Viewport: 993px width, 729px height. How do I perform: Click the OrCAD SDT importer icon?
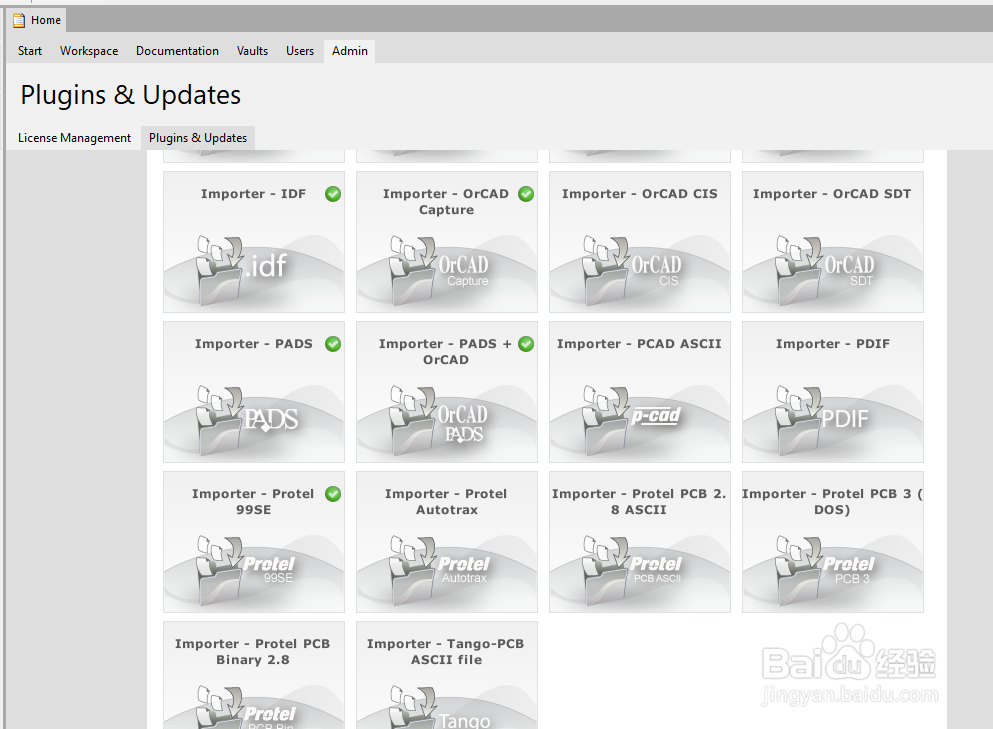point(825,269)
